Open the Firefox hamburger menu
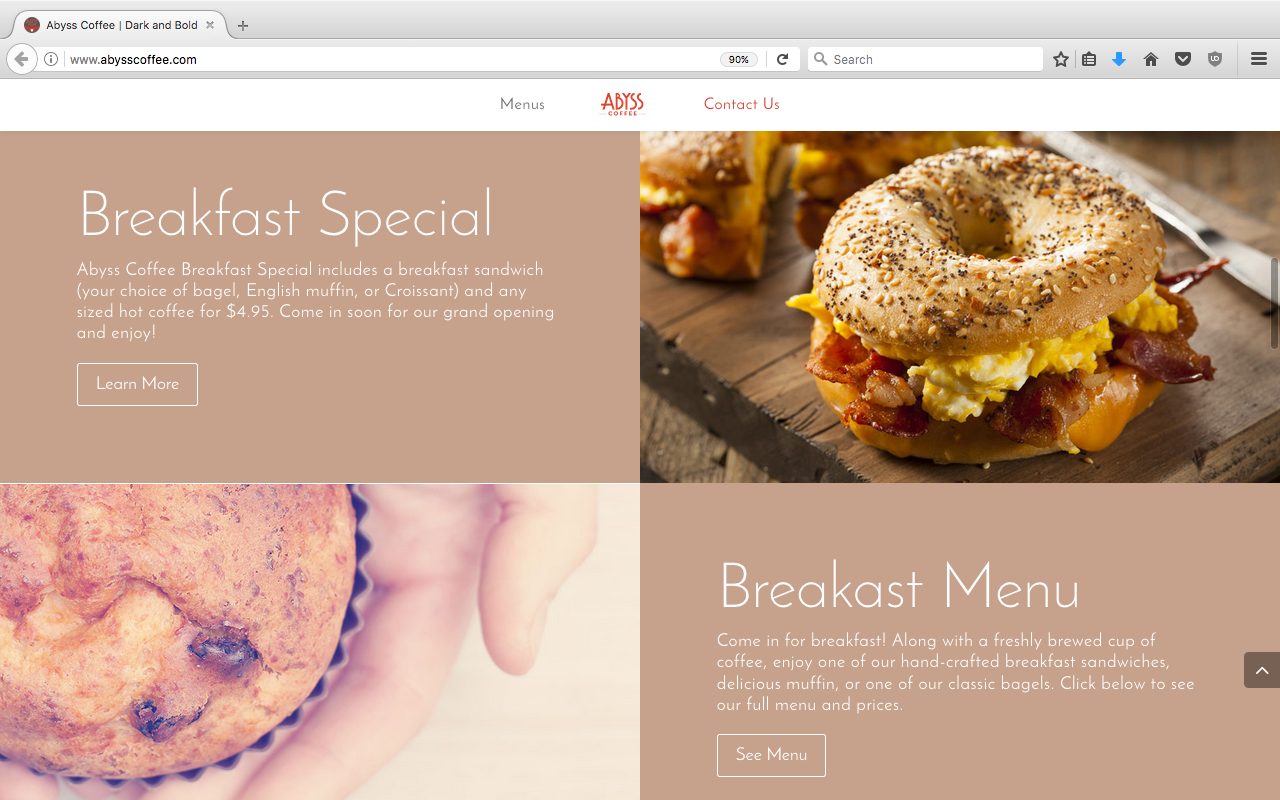 click(1259, 59)
